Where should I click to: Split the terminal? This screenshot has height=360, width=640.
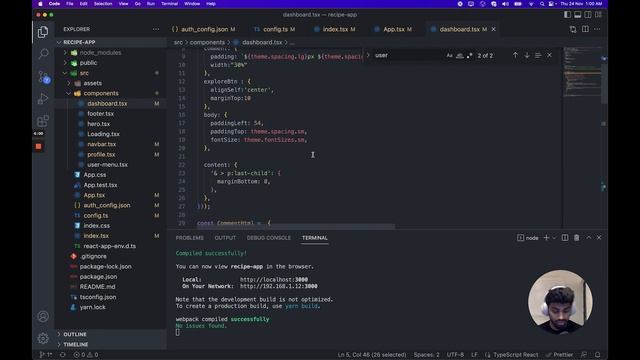tap(565, 238)
